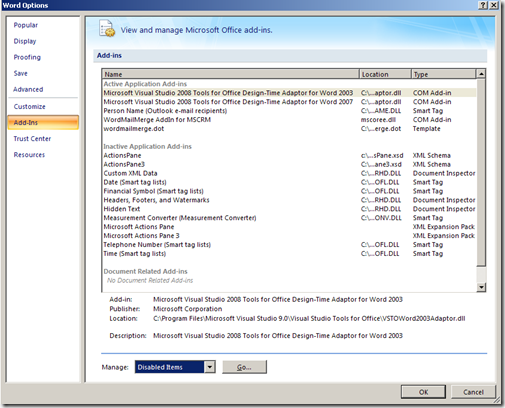Click the No Document Related Add-ins text

pyautogui.click(x=150, y=280)
